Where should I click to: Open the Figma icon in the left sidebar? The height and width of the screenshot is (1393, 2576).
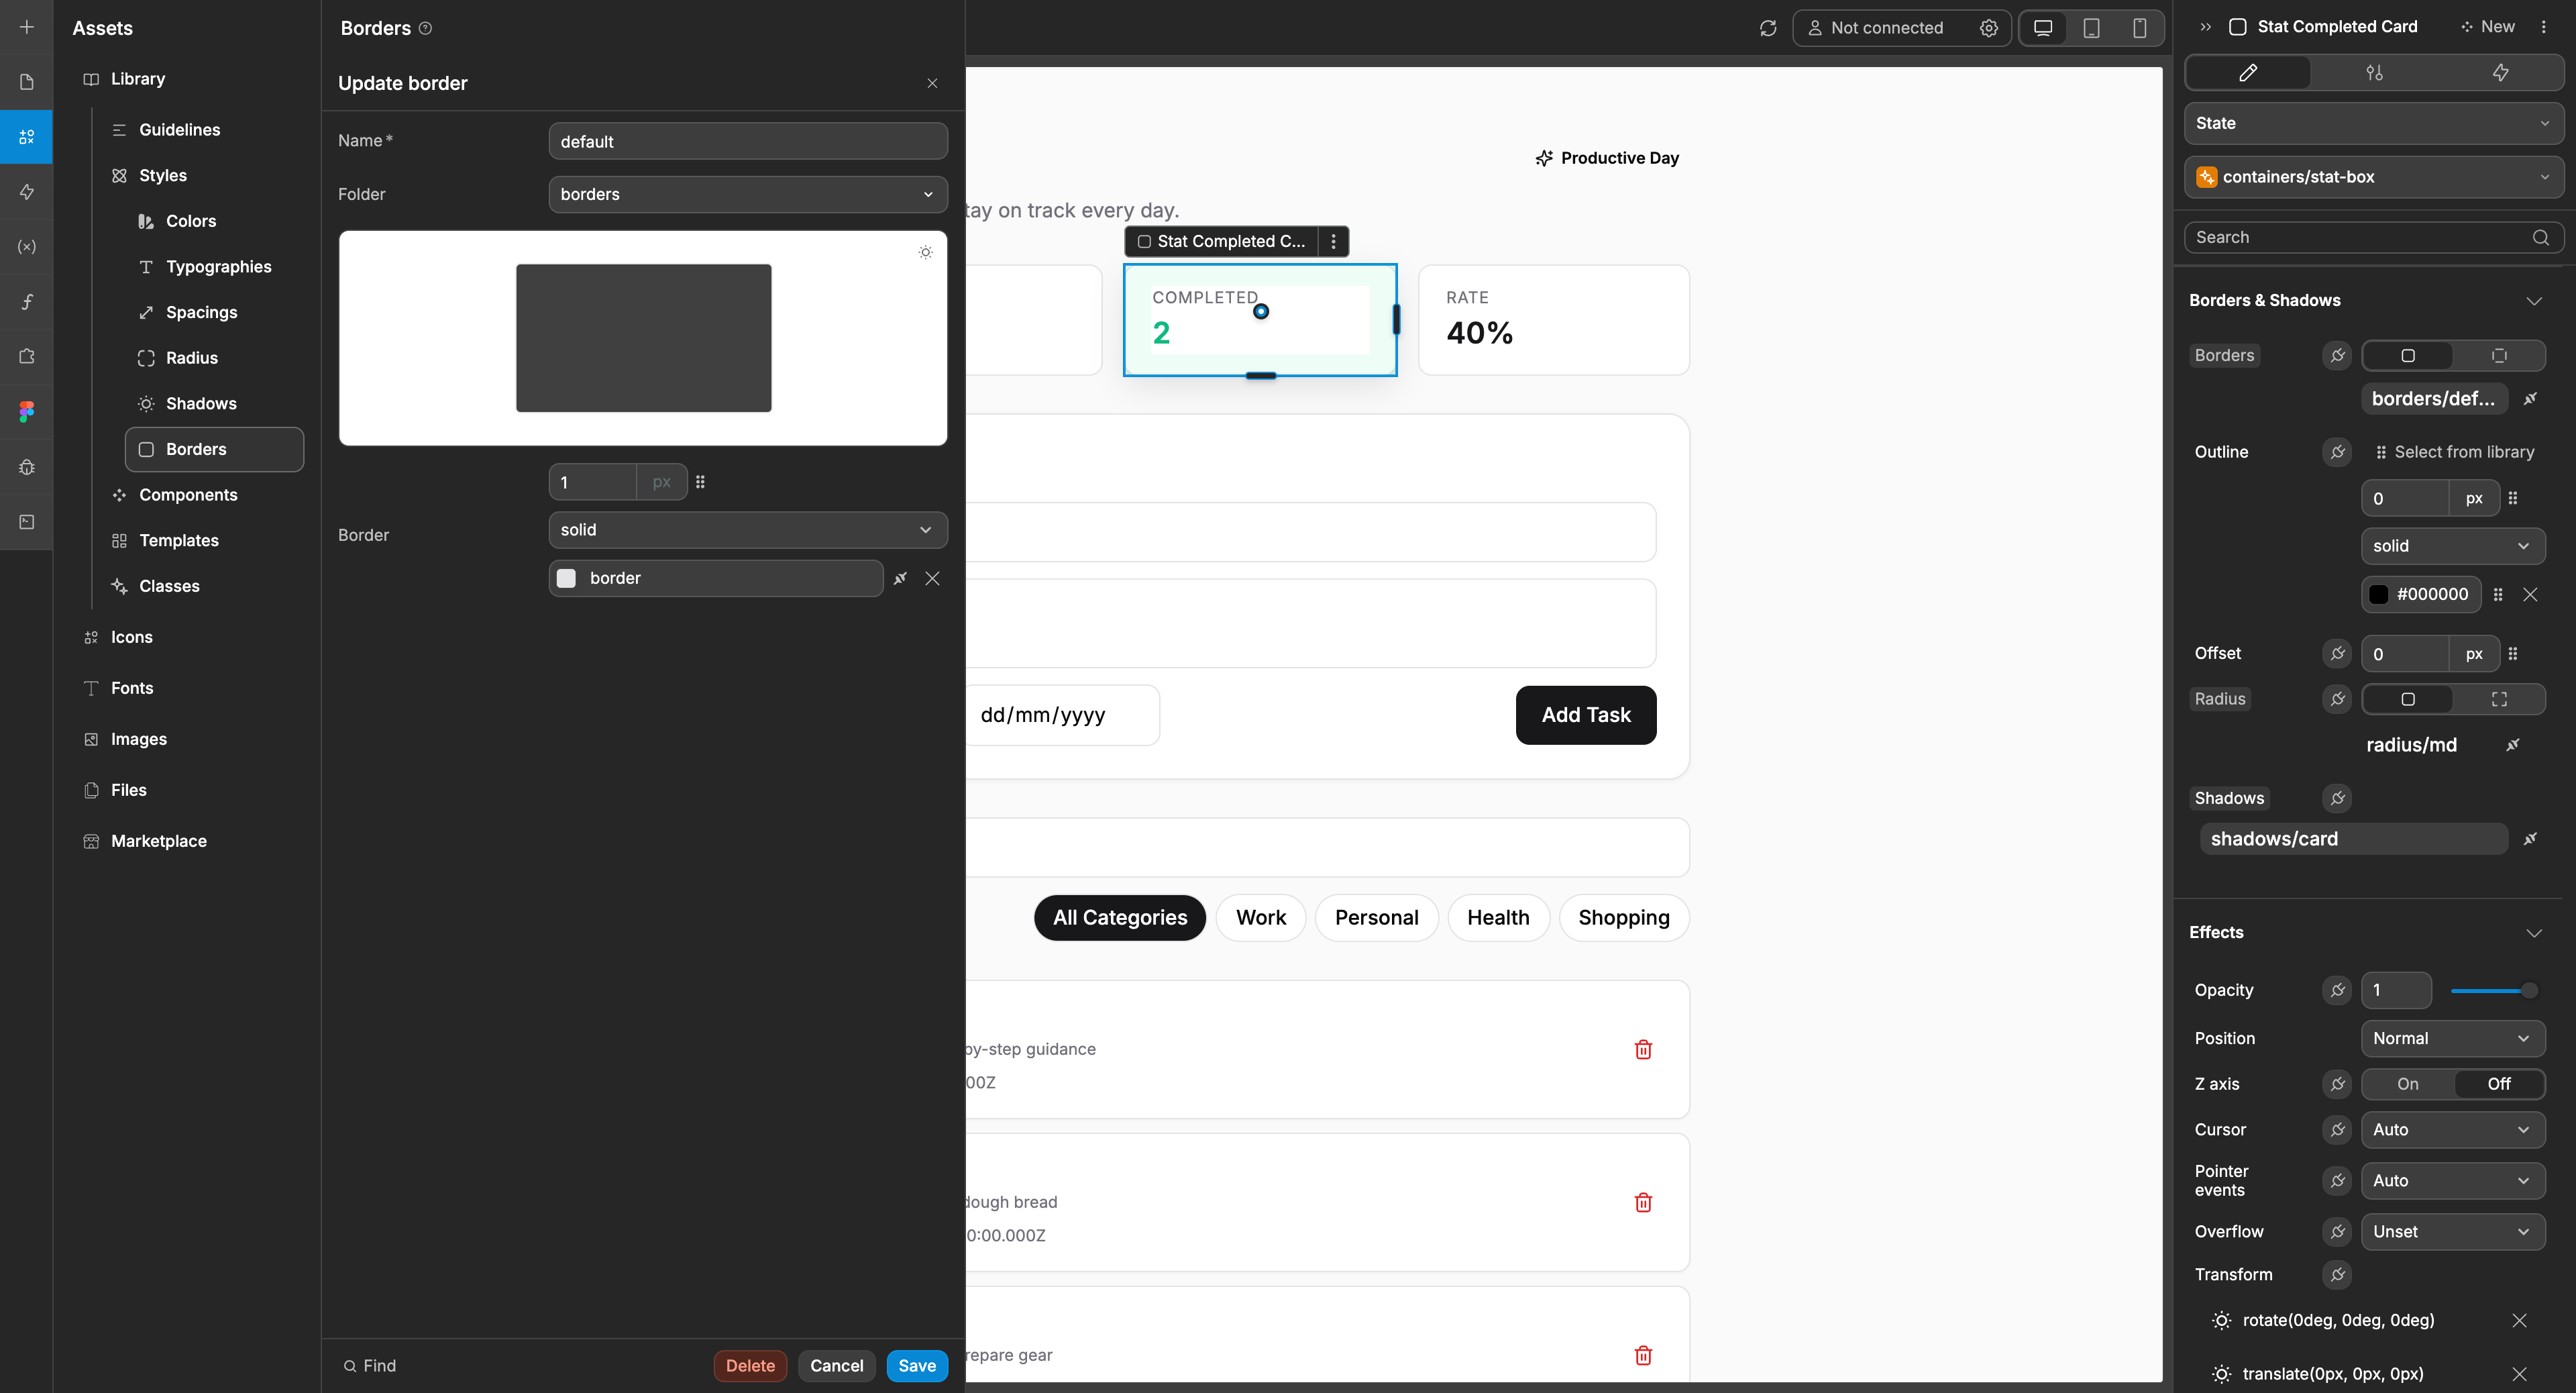(x=27, y=411)
